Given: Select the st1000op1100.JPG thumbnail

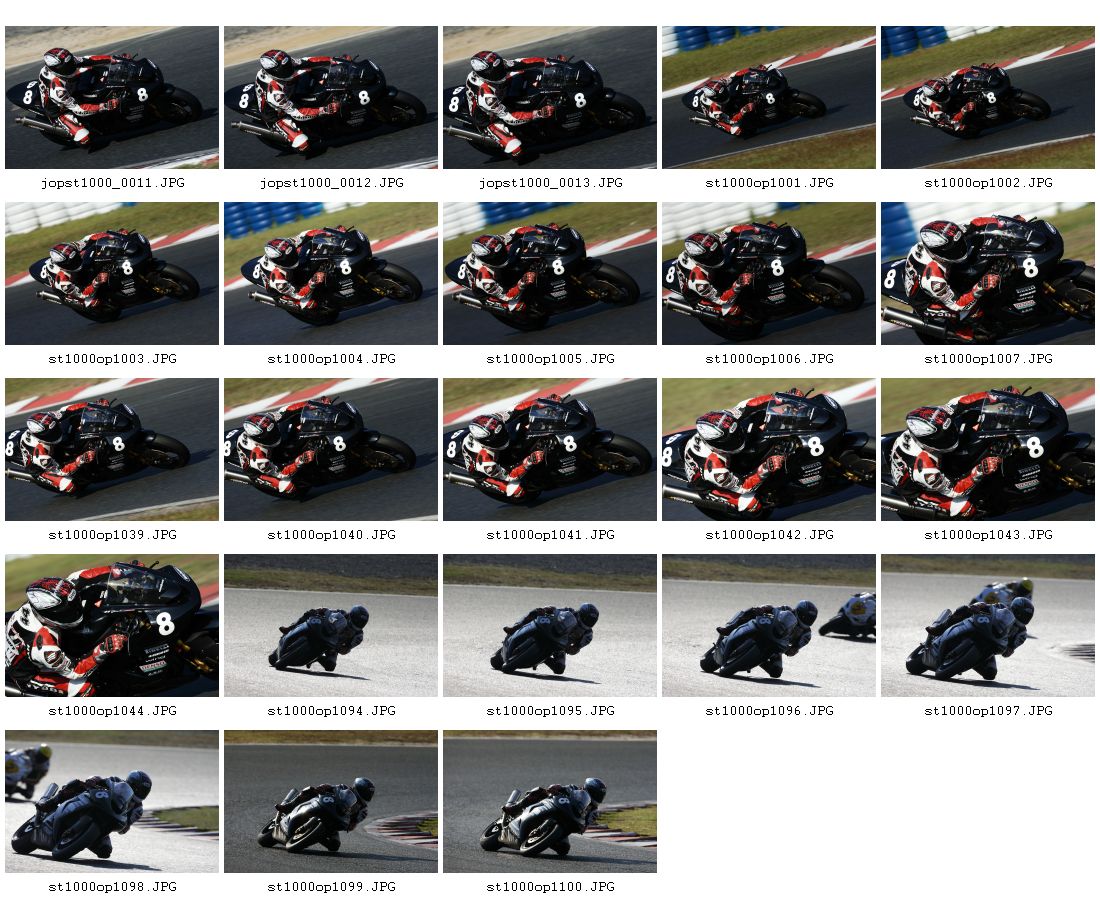Looking at the screenshot, I should [549, 802].
